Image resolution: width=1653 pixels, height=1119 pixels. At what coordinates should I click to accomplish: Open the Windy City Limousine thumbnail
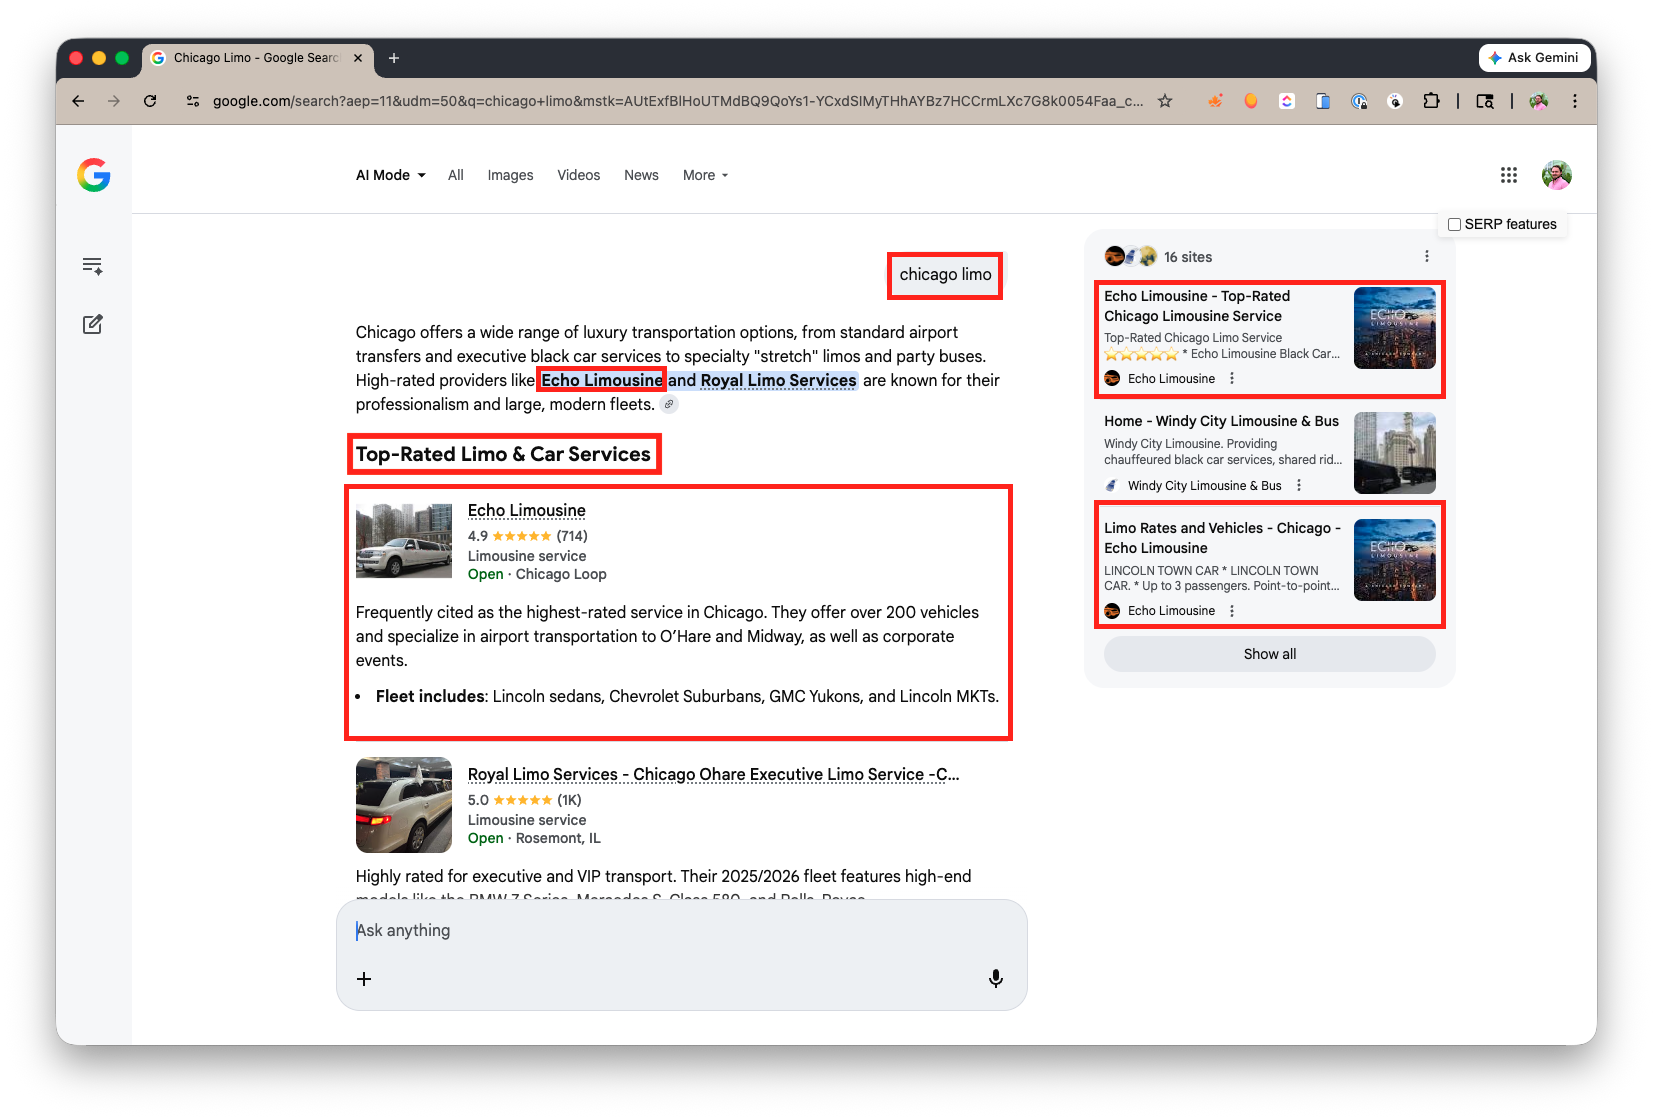1394,453
